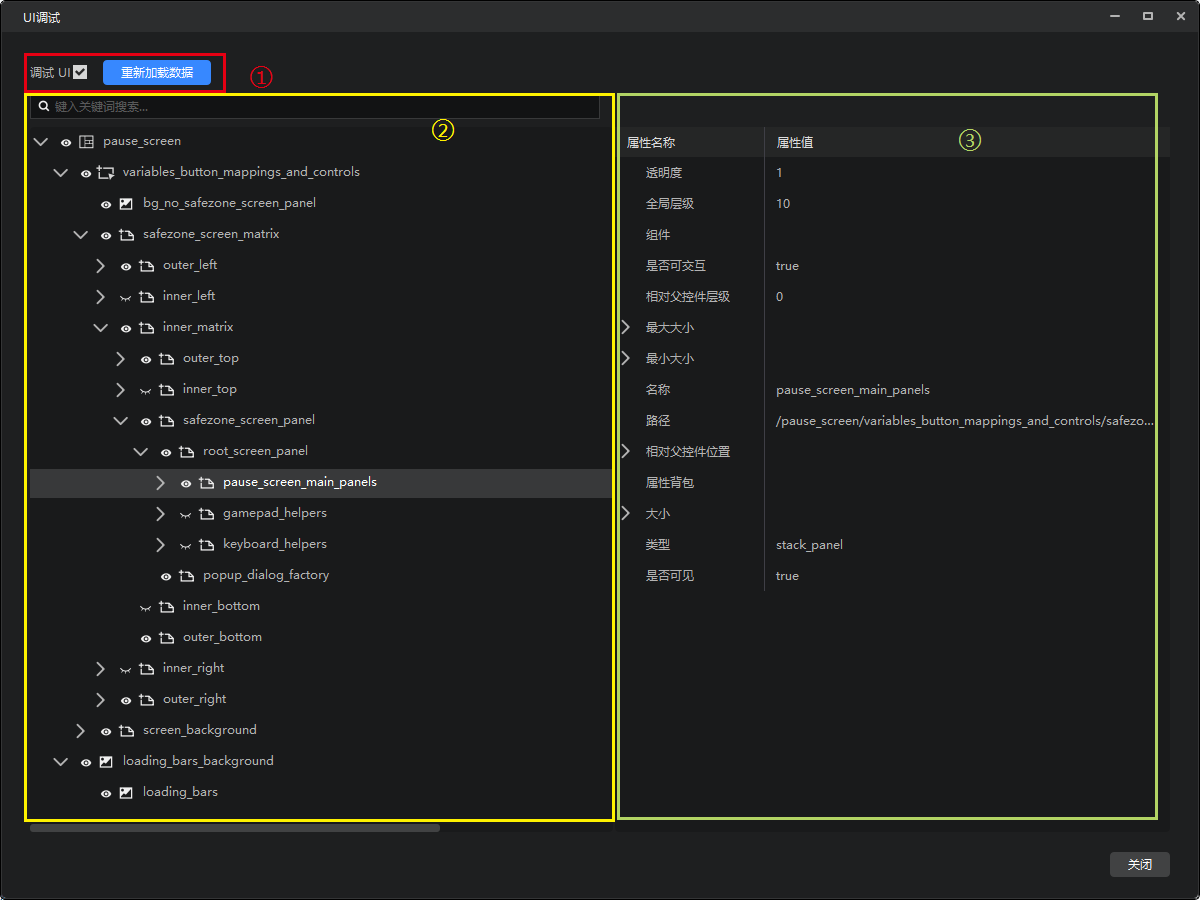
Task: Click the panel icon beside inner_left
Action: click(146, 297)
